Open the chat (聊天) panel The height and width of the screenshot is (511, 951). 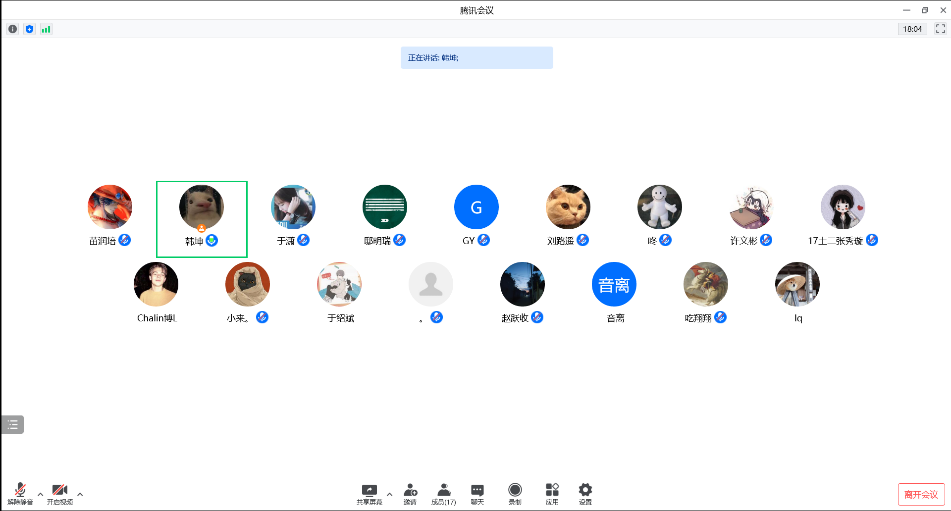point(478,491)
